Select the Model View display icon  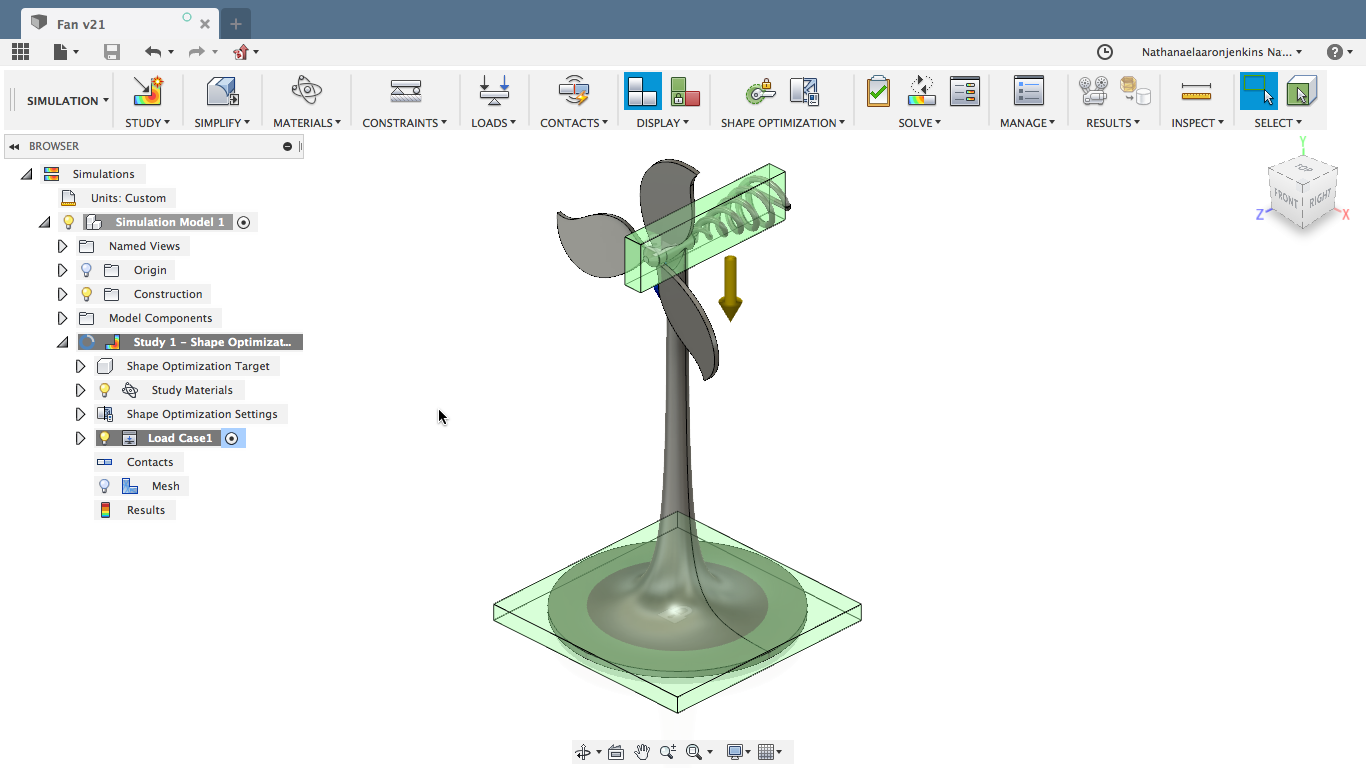642,91
